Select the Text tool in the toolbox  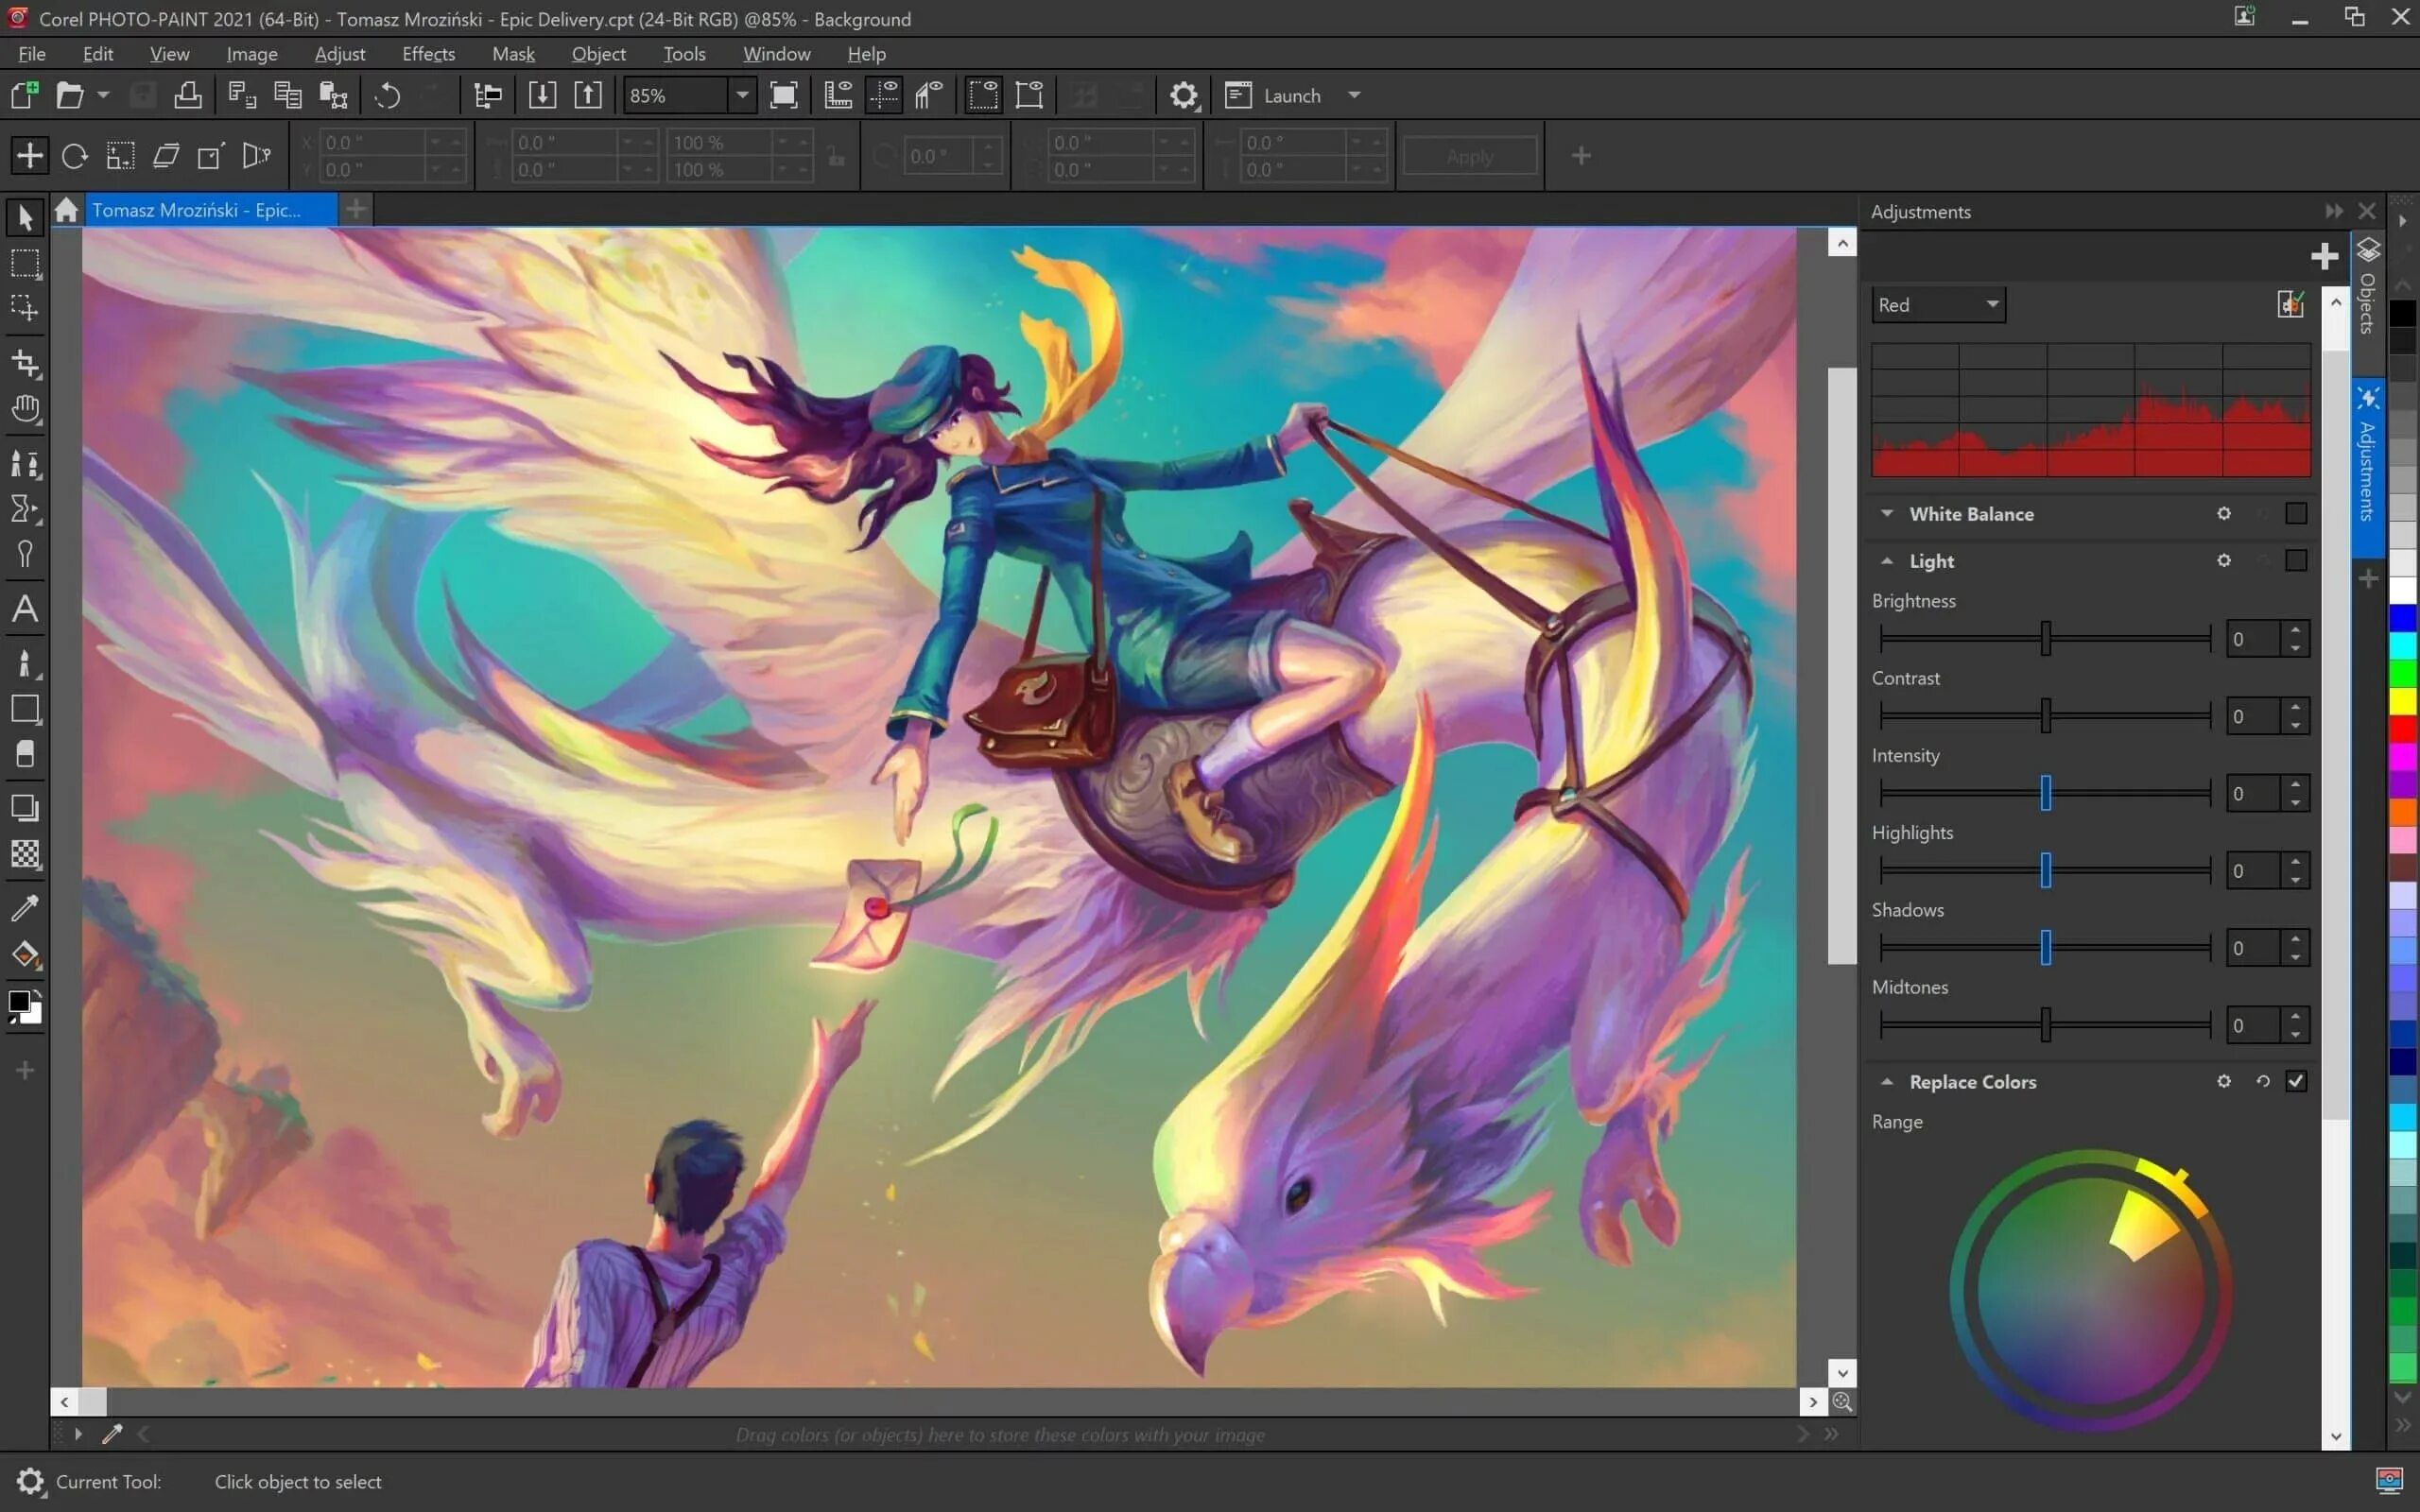[25, 609]
